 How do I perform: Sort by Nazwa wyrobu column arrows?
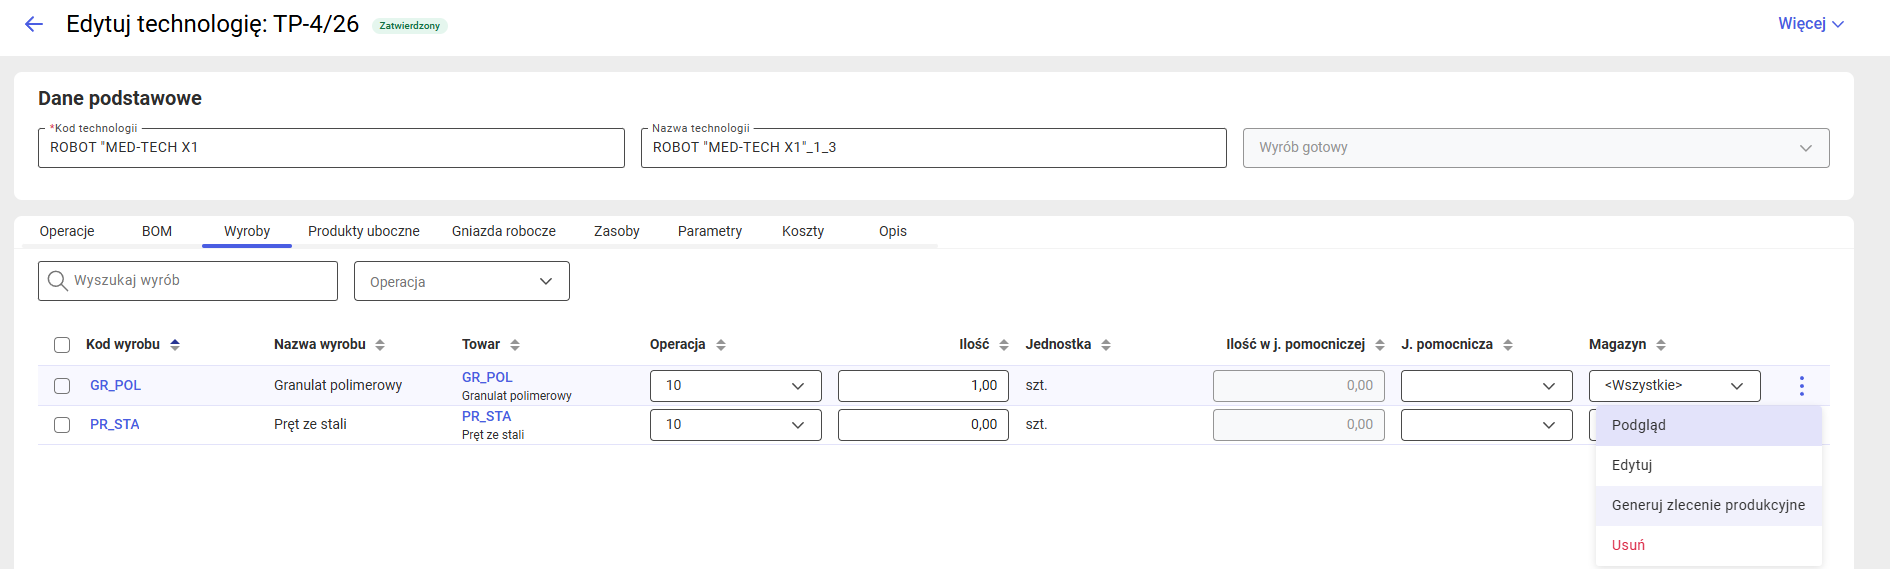tap(380, 344)
